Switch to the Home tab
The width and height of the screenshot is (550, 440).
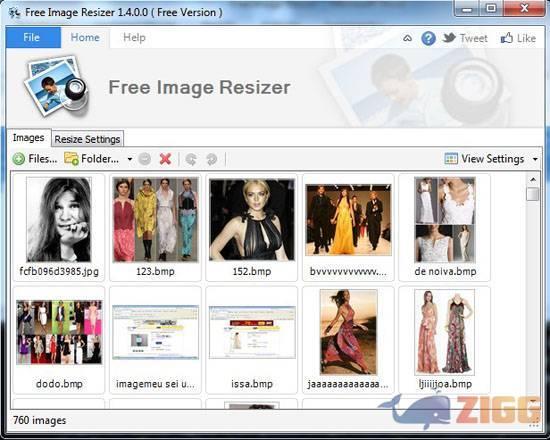[85, 37]
